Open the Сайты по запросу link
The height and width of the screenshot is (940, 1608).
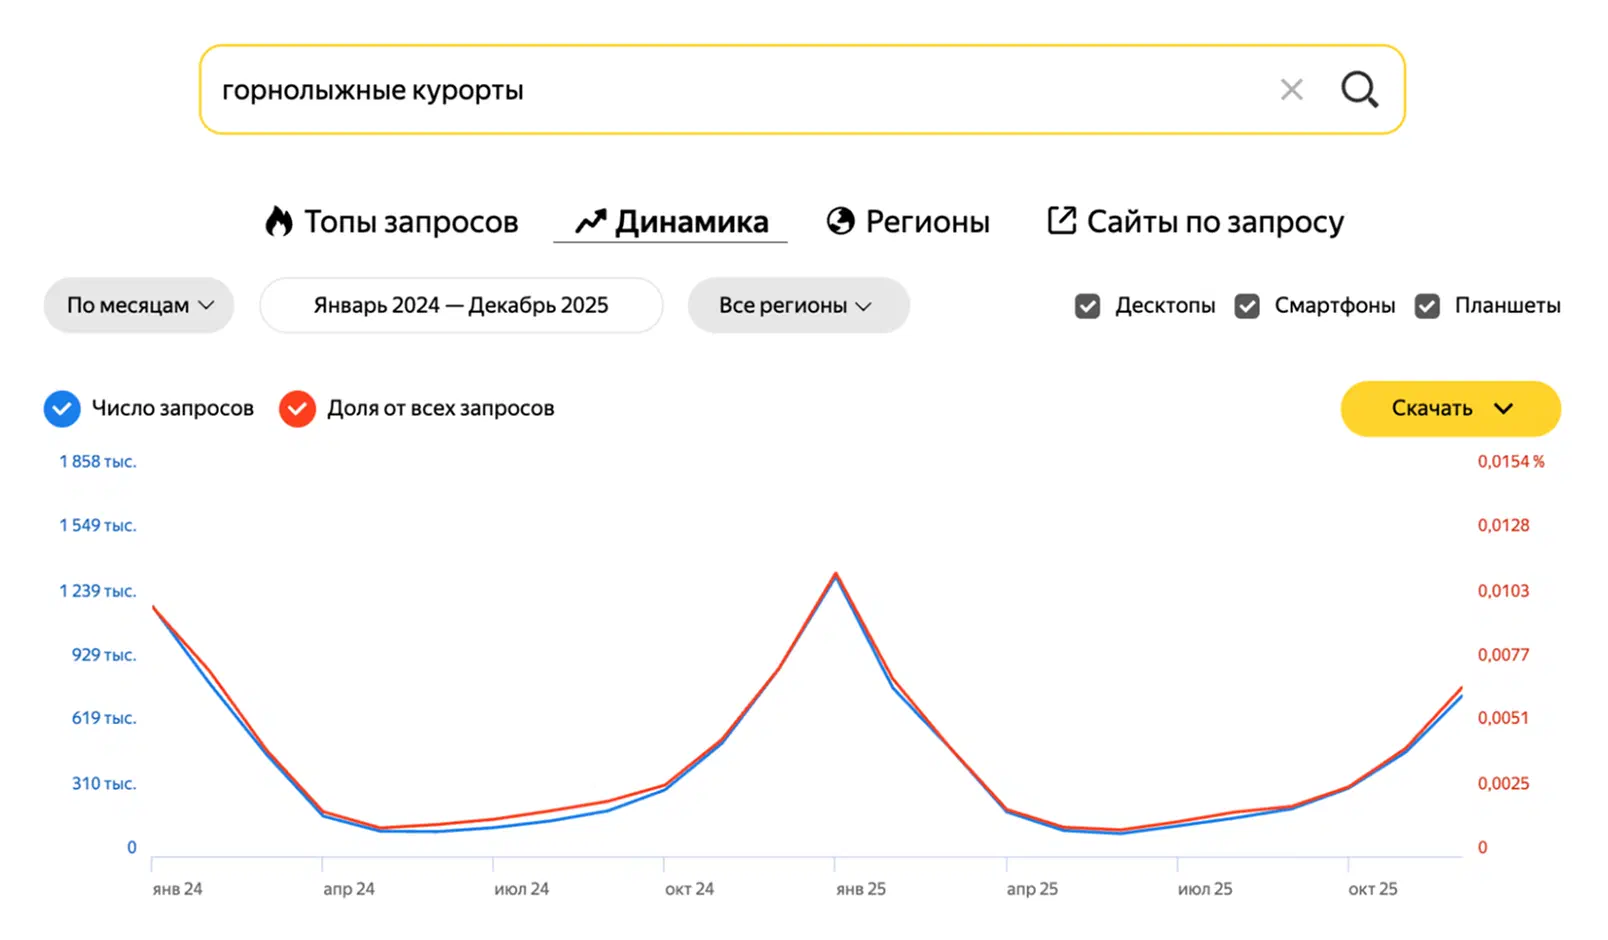pyautogui.click(x=1195, y=221)
